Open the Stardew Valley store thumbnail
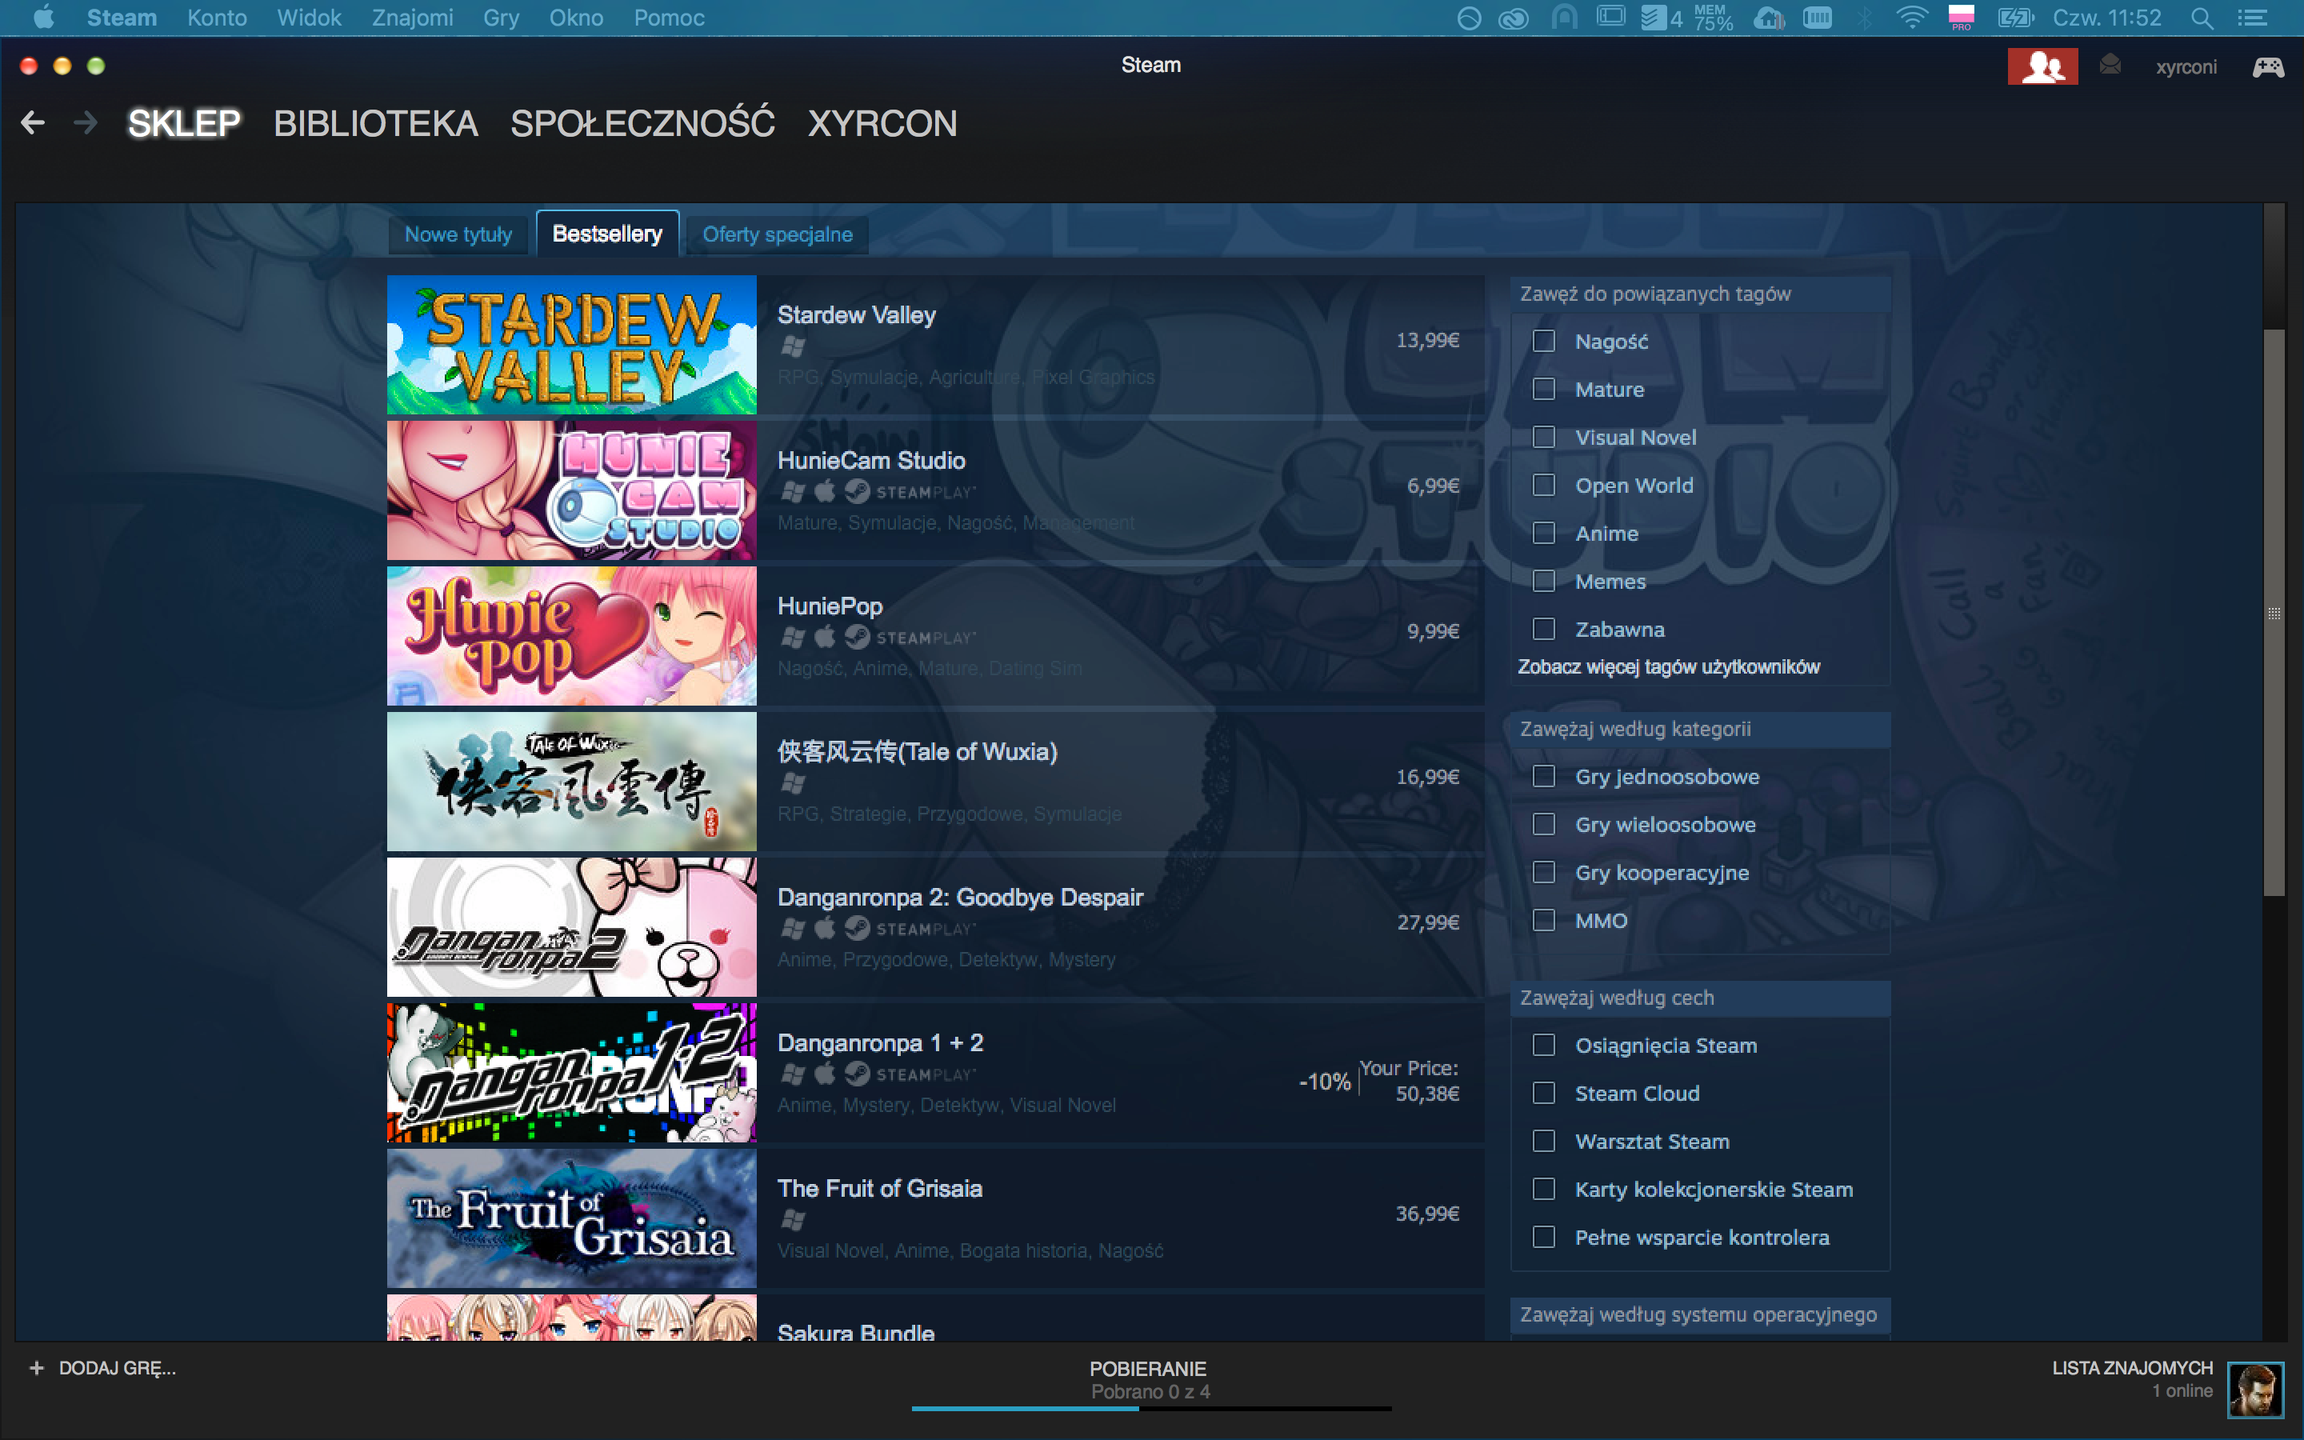 pyautogui.click(x=572, y=344)
